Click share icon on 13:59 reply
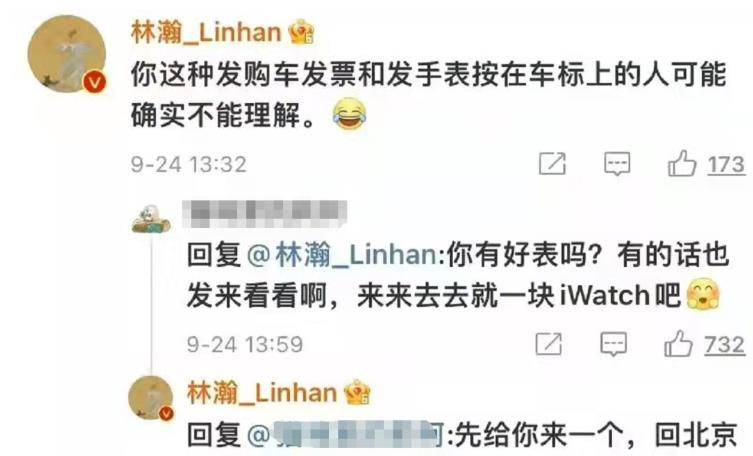This screenshot has height=456, width=753. (x=549, y=344)
